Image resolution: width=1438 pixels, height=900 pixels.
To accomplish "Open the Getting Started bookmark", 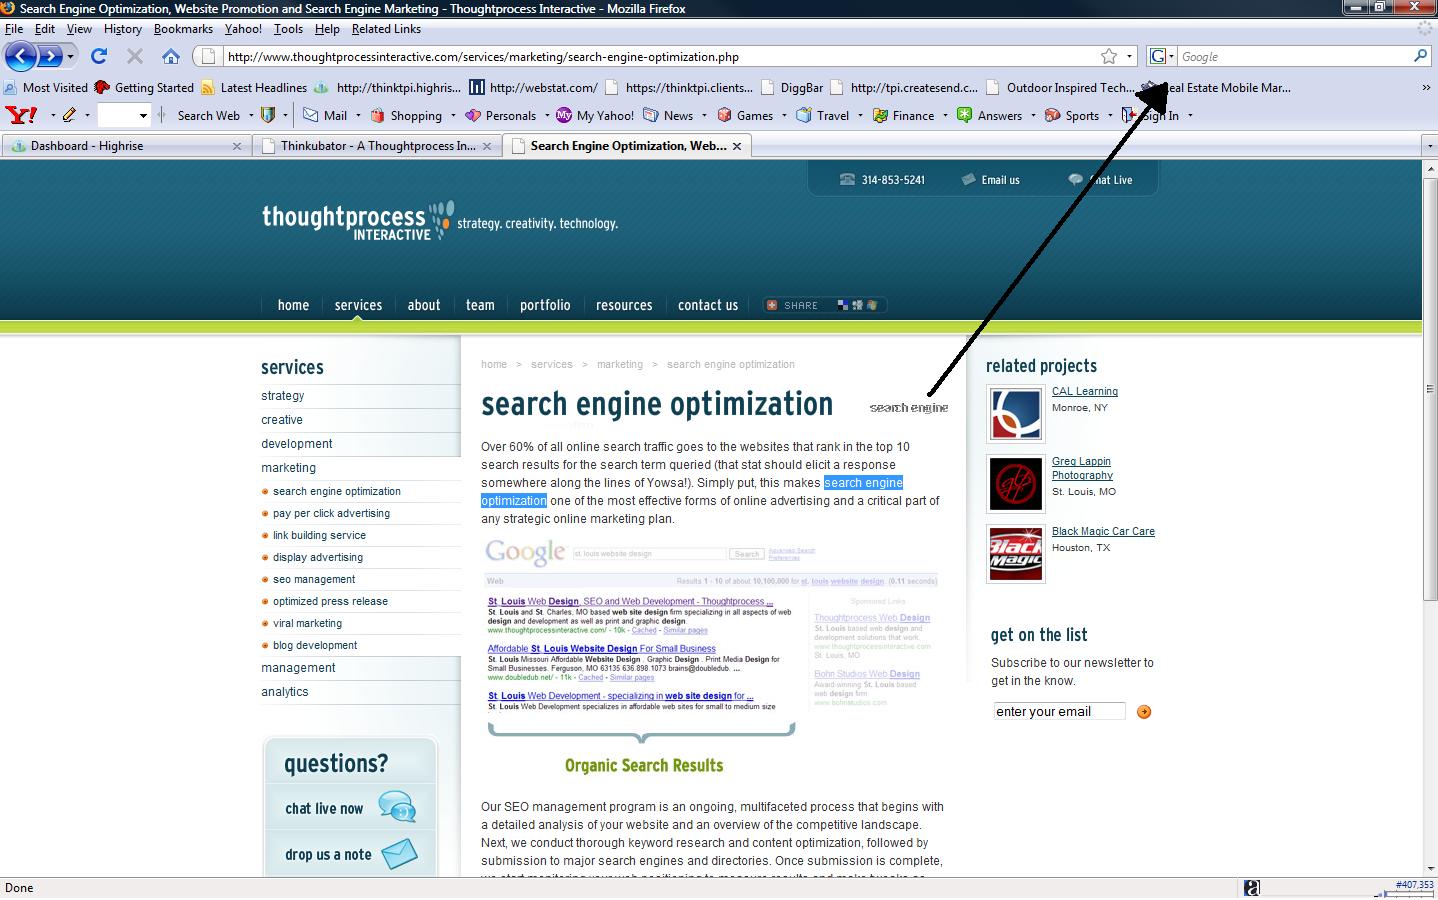I will click(144, 88).
